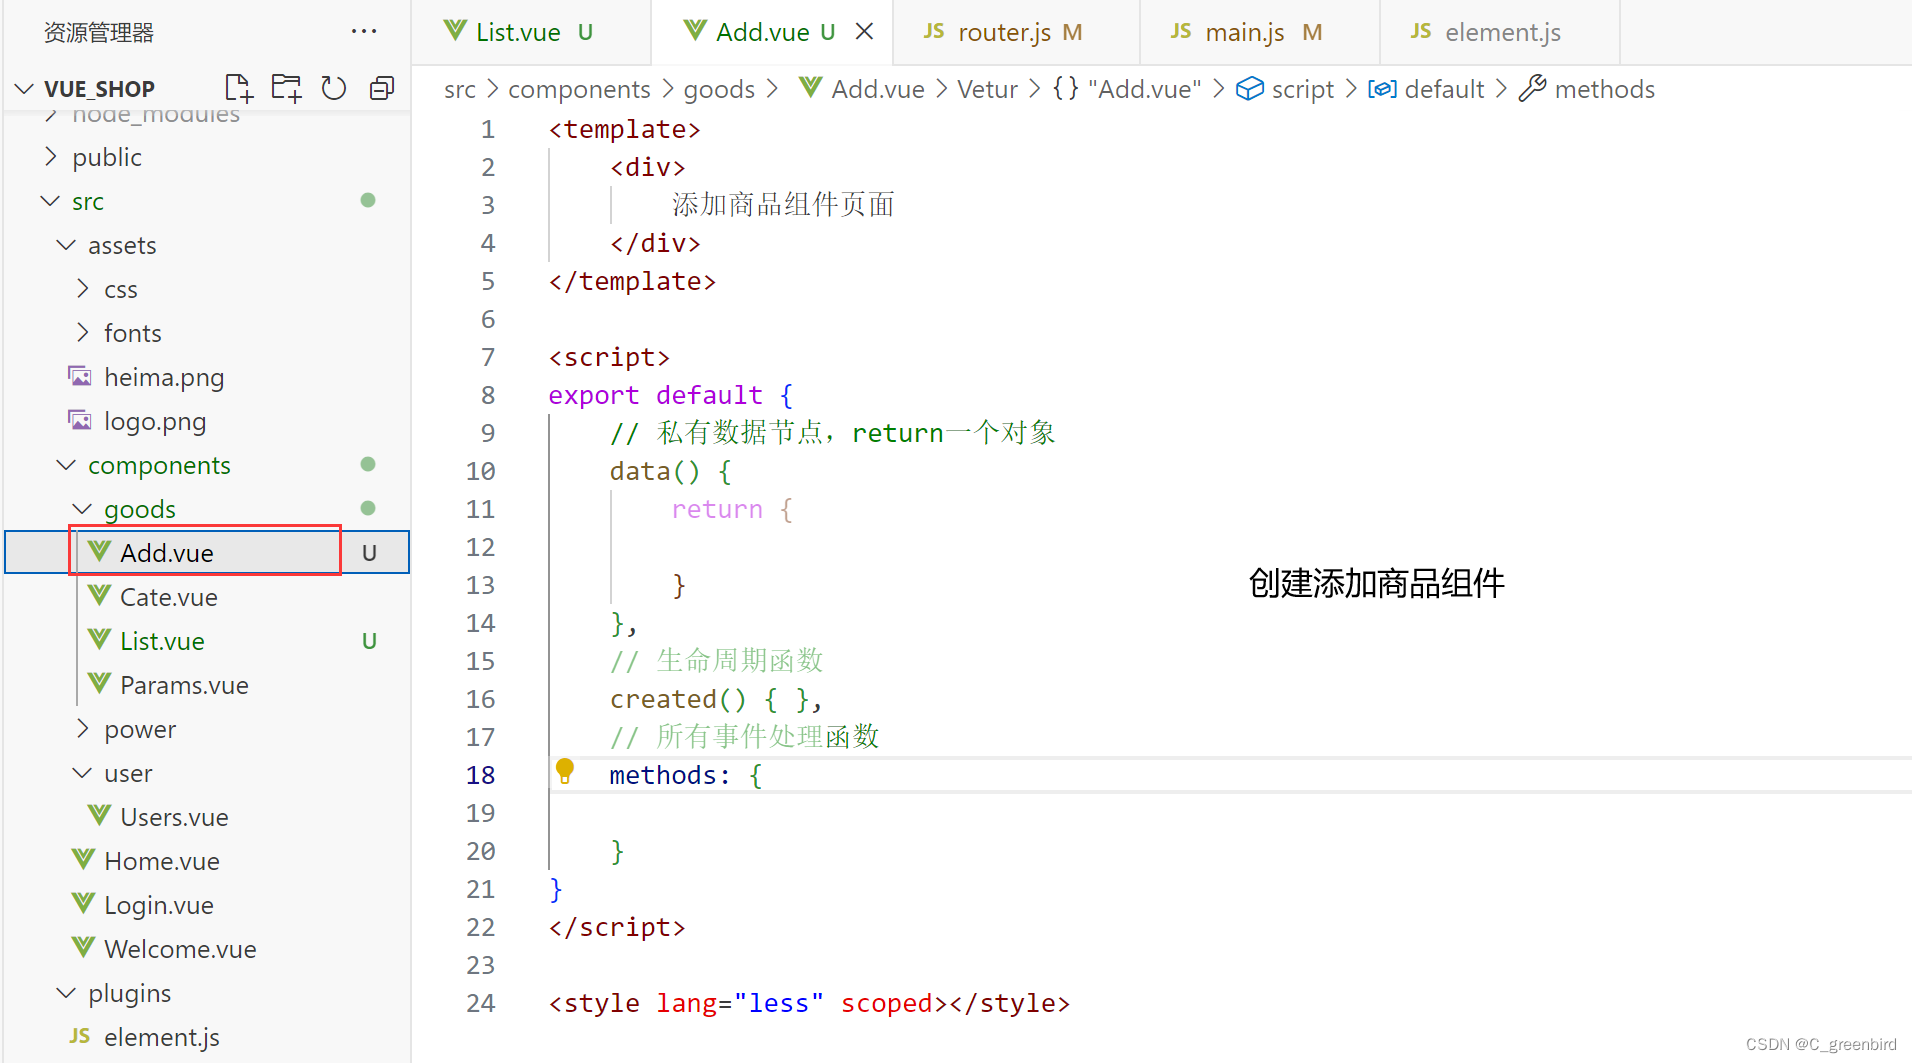The width and height of the screenshot is (1912, 1063).
Task: Click the Vue icon beside Params.vue
Action: pos(99,684)
